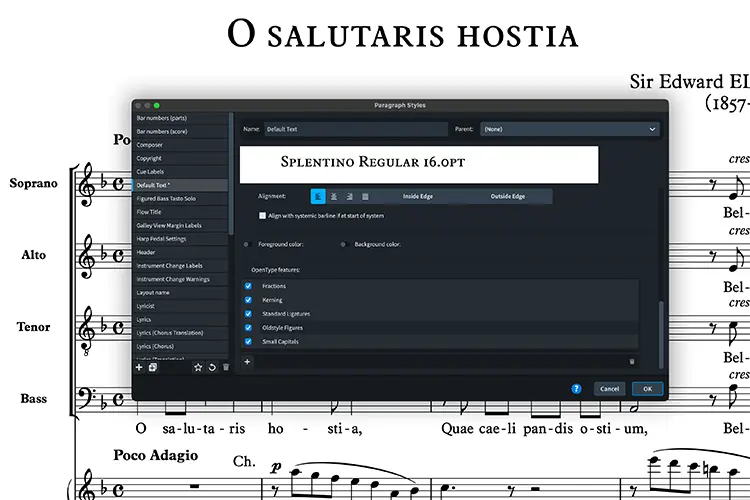Select right alignment icon

(x=350, y=197)
